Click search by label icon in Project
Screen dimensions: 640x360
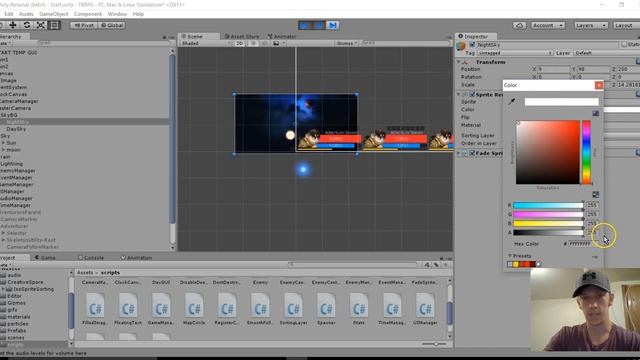(x=436, y=265)
